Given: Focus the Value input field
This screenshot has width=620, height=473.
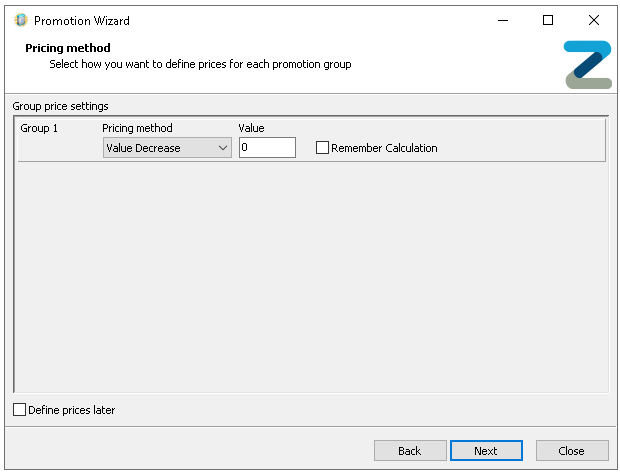Looking at the screenshot, I should click(x=267, y=148).
